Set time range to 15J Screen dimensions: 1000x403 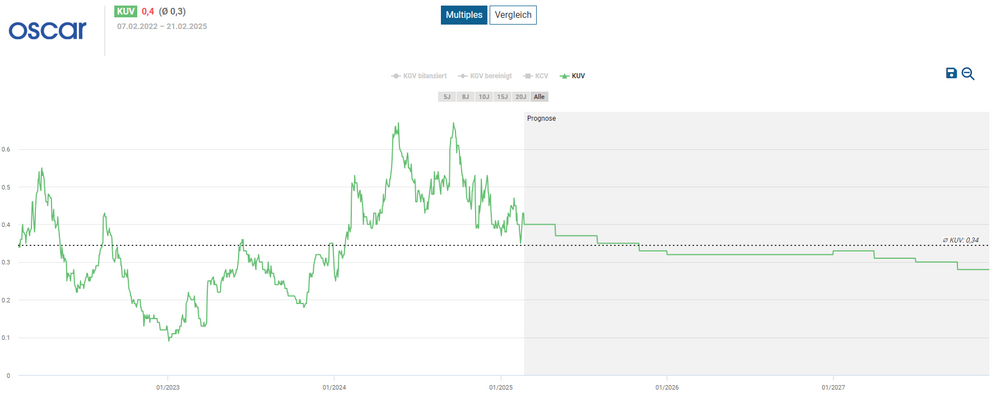tap(503, 96)
